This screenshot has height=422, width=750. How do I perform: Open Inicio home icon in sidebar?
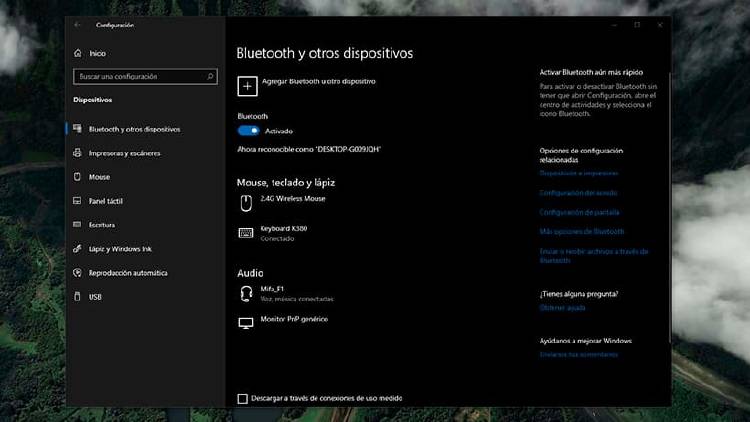(78, 53)
